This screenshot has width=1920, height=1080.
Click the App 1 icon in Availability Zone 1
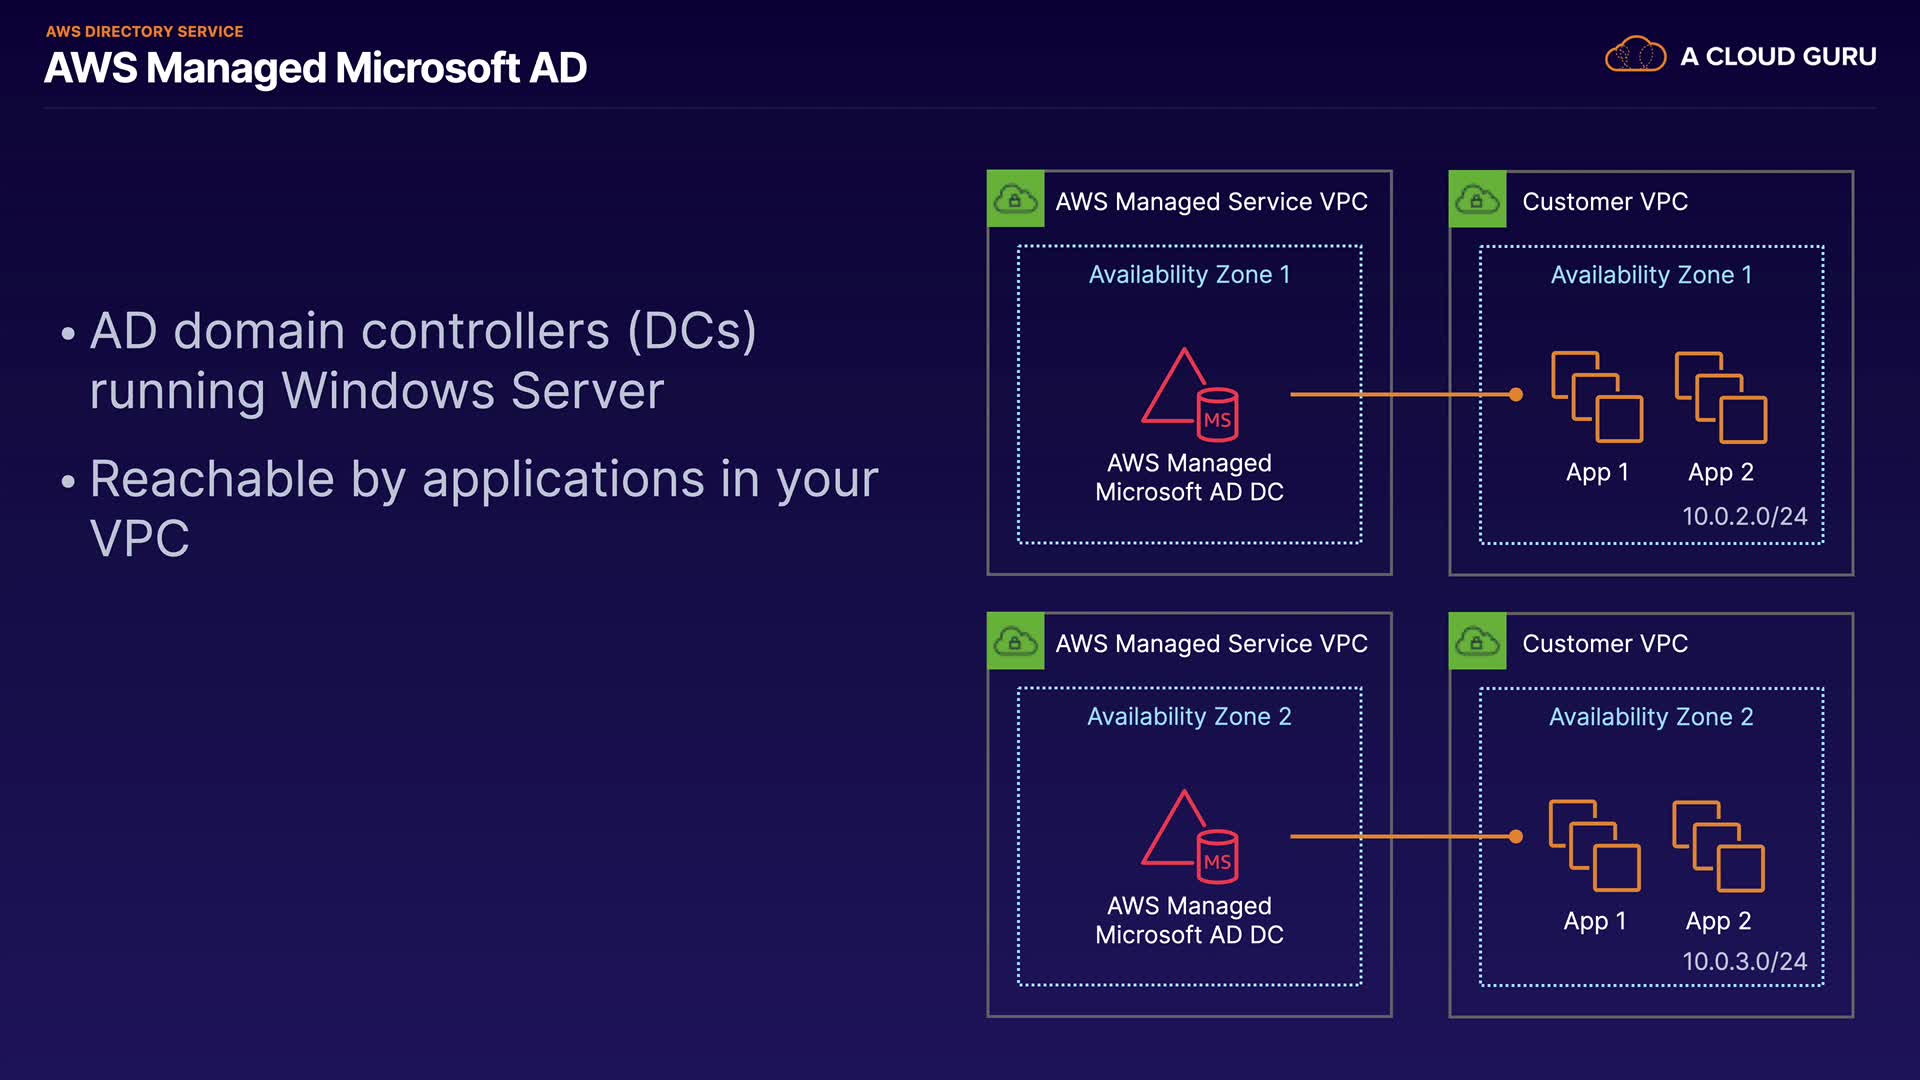1597,397
